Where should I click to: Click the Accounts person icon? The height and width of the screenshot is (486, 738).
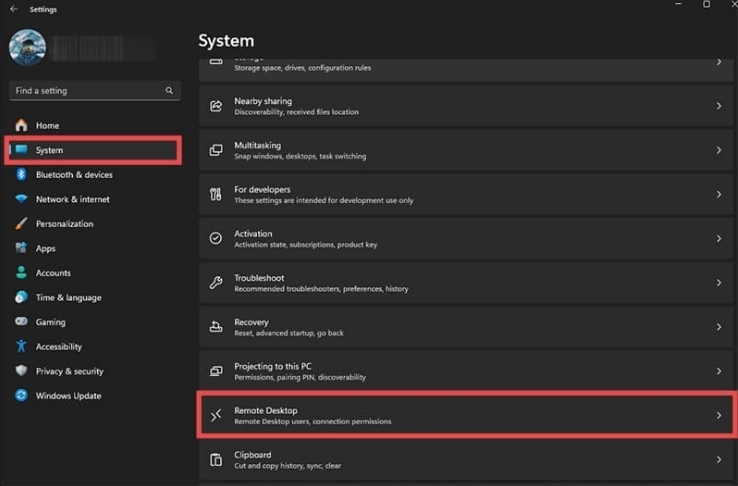(x=21, y=272)
